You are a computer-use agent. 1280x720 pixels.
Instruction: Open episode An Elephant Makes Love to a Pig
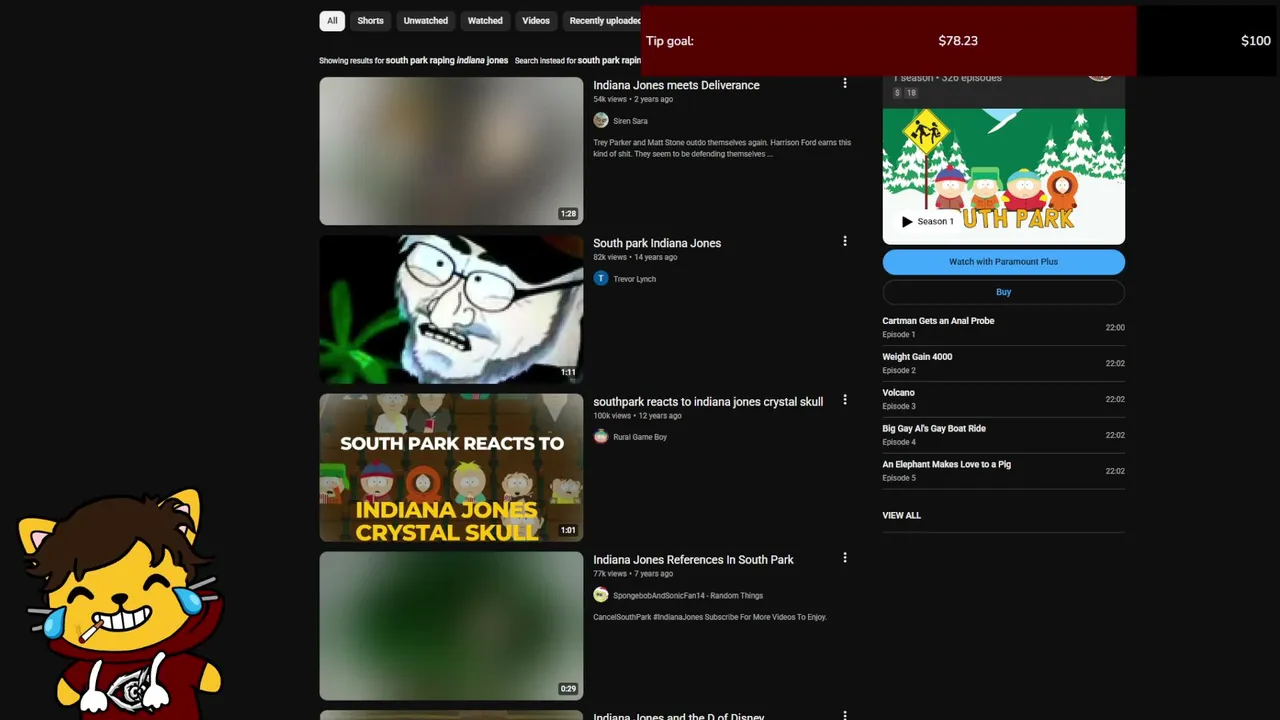(x=1003, y=471)
